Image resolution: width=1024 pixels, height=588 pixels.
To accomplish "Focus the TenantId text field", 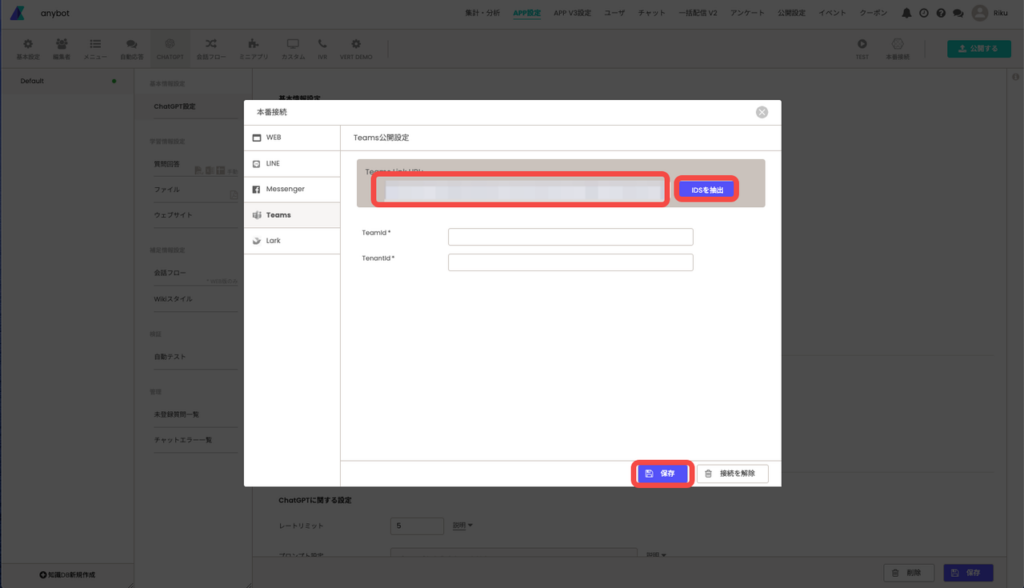I will [x=570, y=262].
